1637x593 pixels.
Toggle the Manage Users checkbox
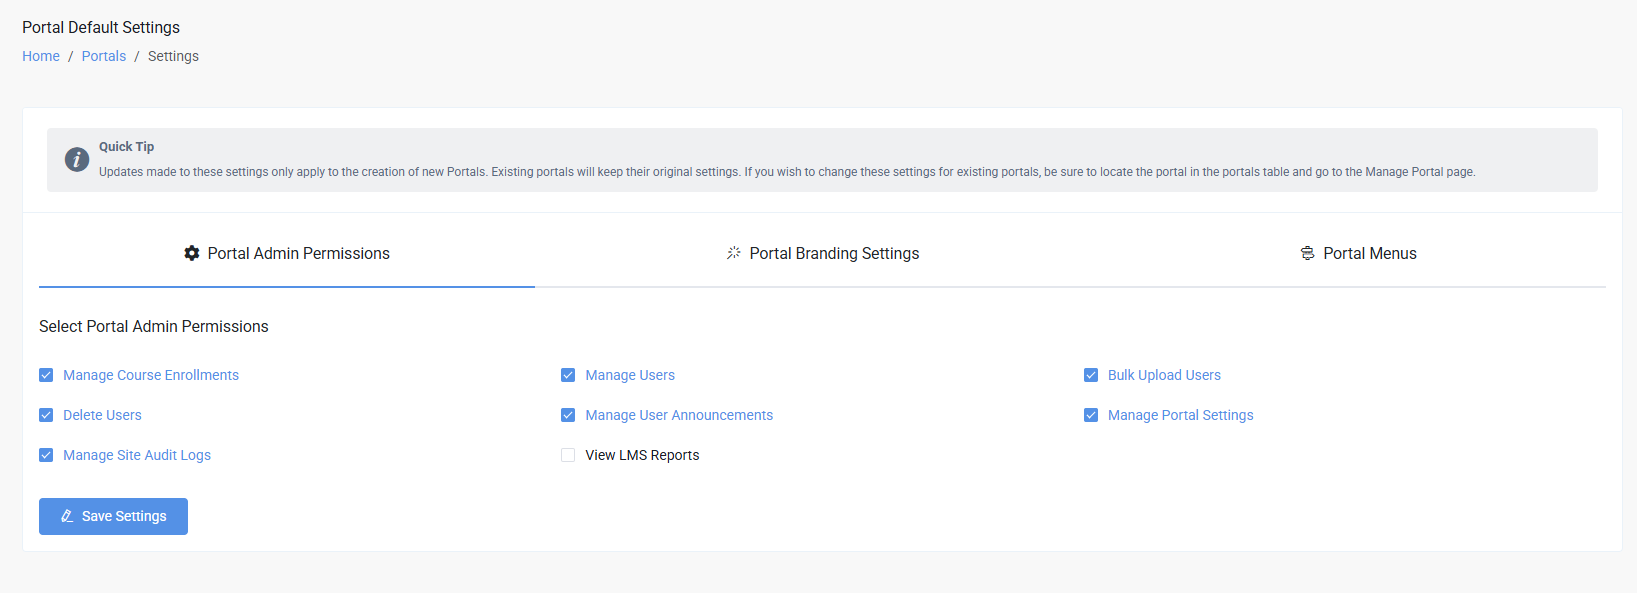point(568,375)
